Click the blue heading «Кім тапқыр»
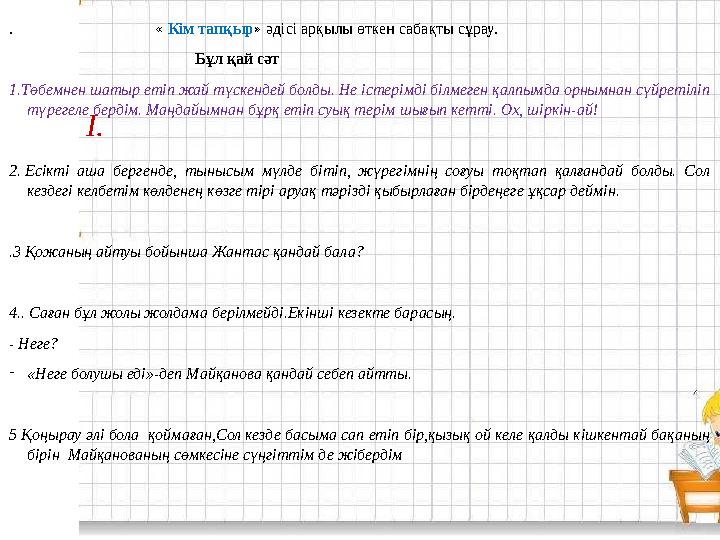720x540 pixels. tap(211, 29)
